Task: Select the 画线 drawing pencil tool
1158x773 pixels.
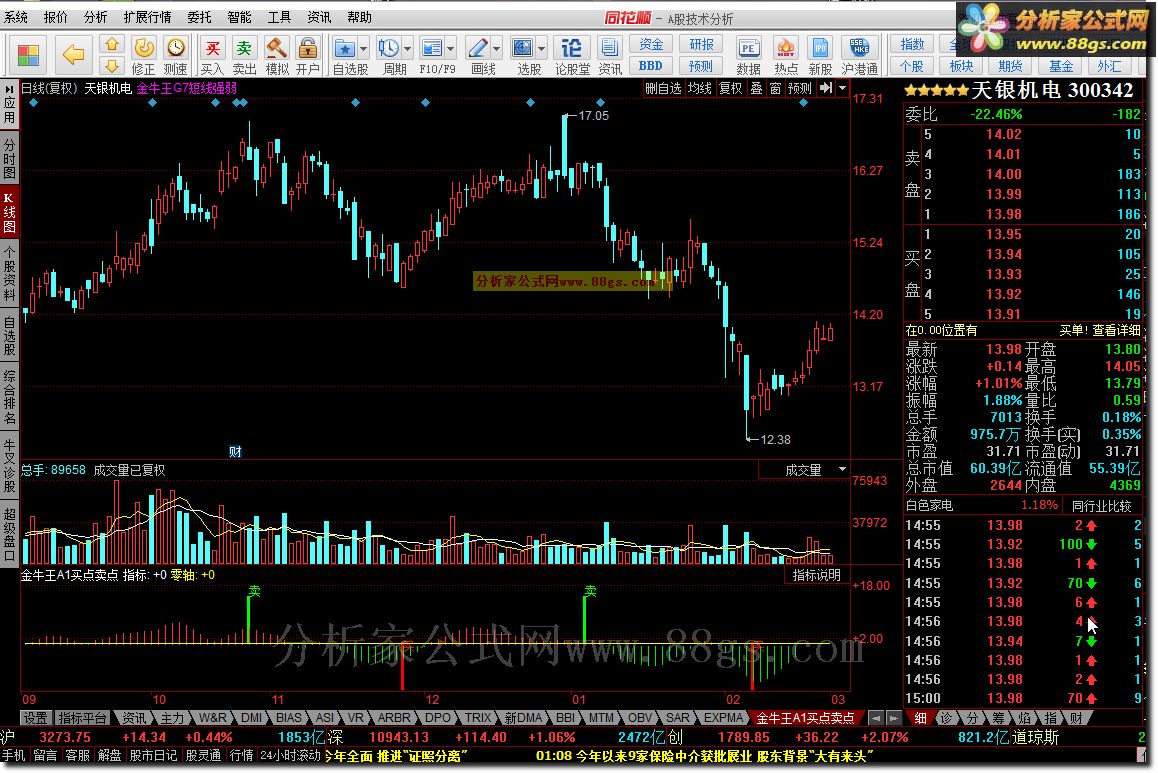Action: (478, 49)
